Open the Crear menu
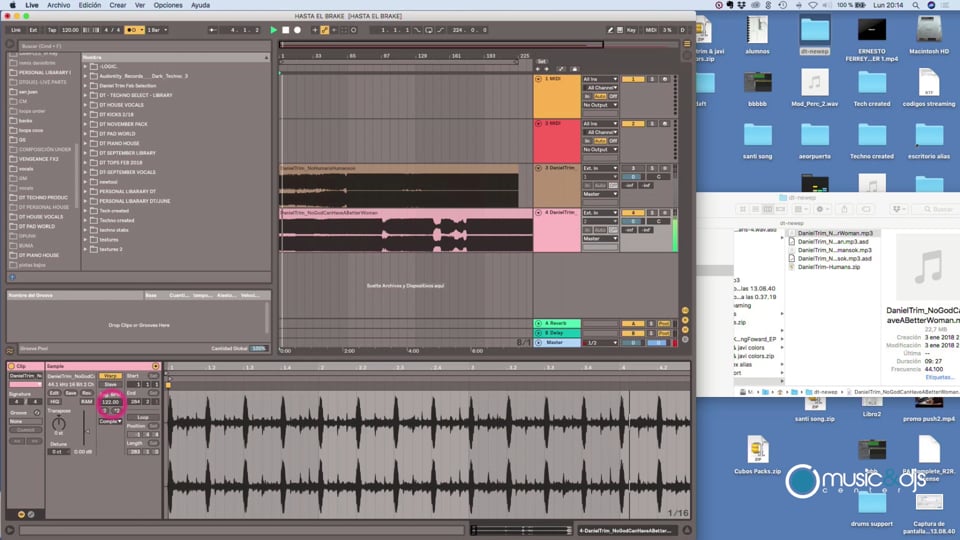Viewport: 960px width, 540px height. pyautogui.click(x=118, y=5)
